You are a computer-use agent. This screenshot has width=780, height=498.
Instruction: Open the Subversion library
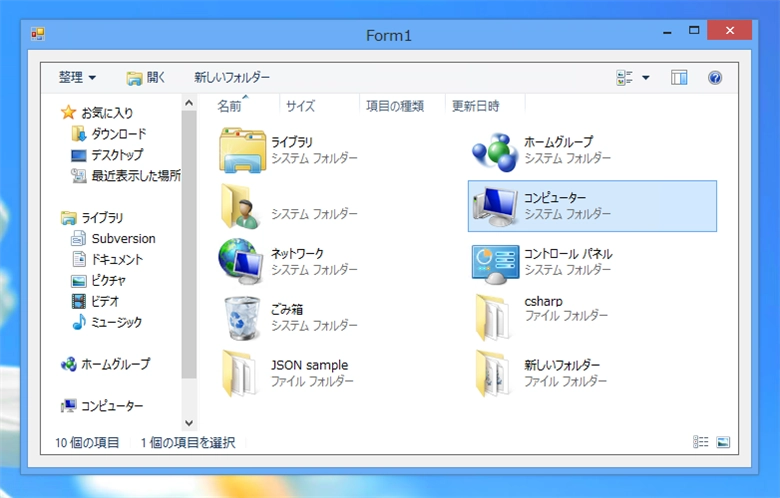tap(123, 239)
